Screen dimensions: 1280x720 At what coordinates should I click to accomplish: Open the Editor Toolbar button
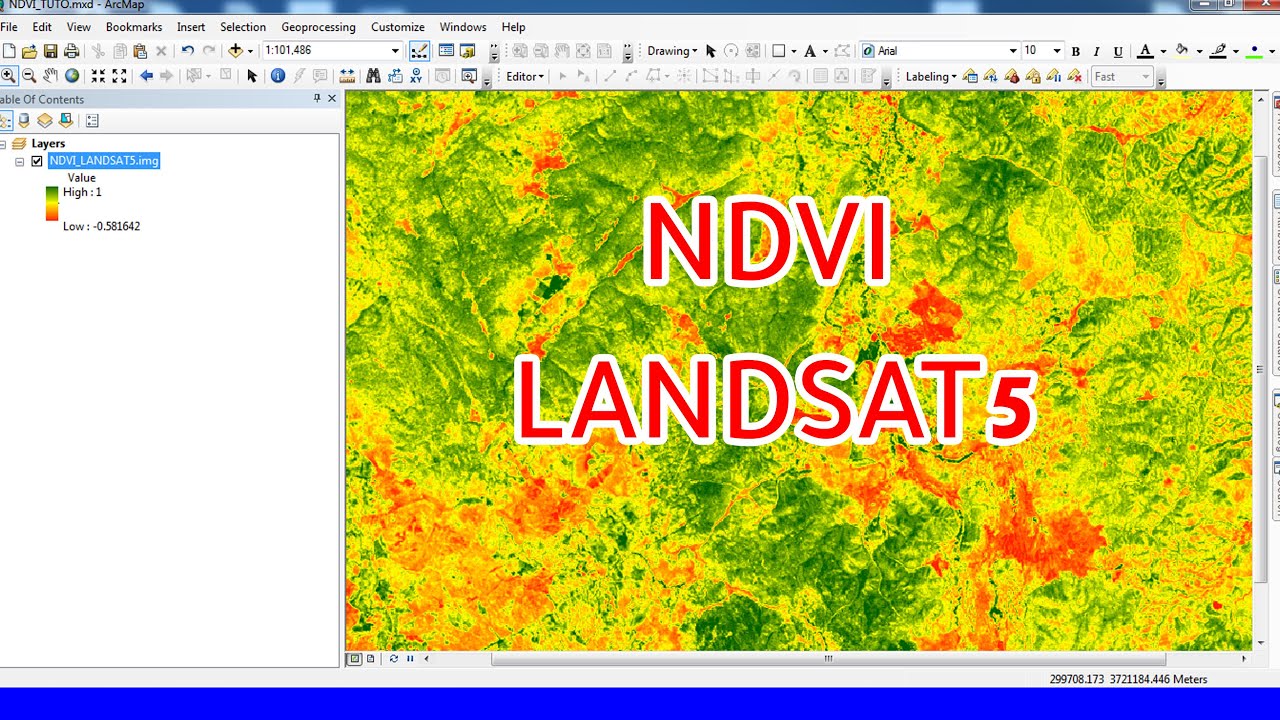(419, 51)
